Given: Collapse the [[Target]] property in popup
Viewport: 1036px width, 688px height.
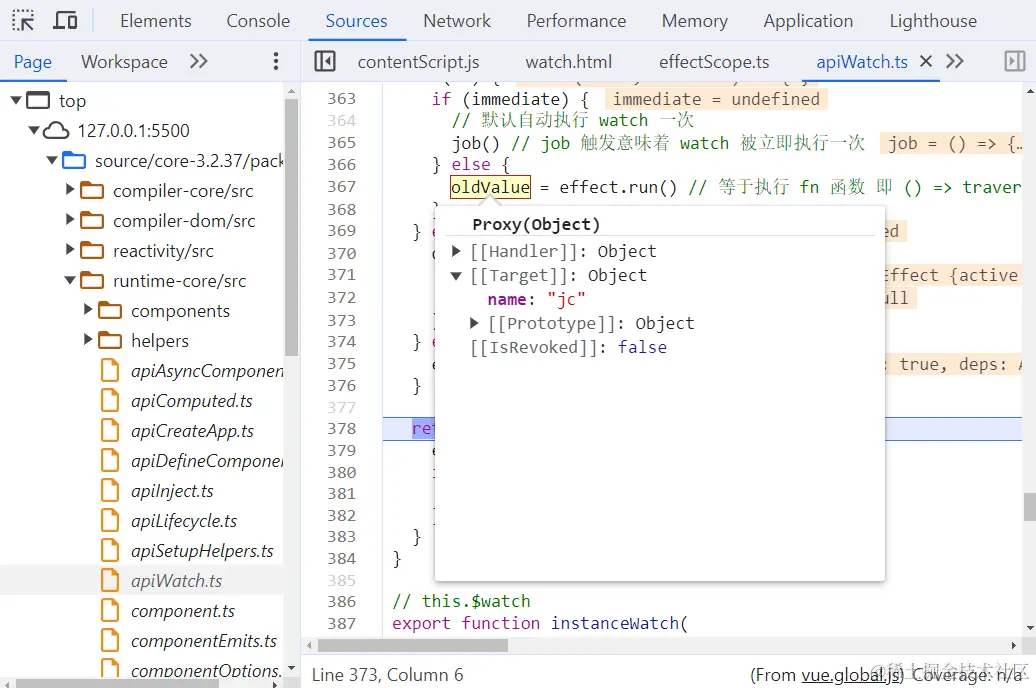Looking at the screenshot, I should tap(456, 276).
